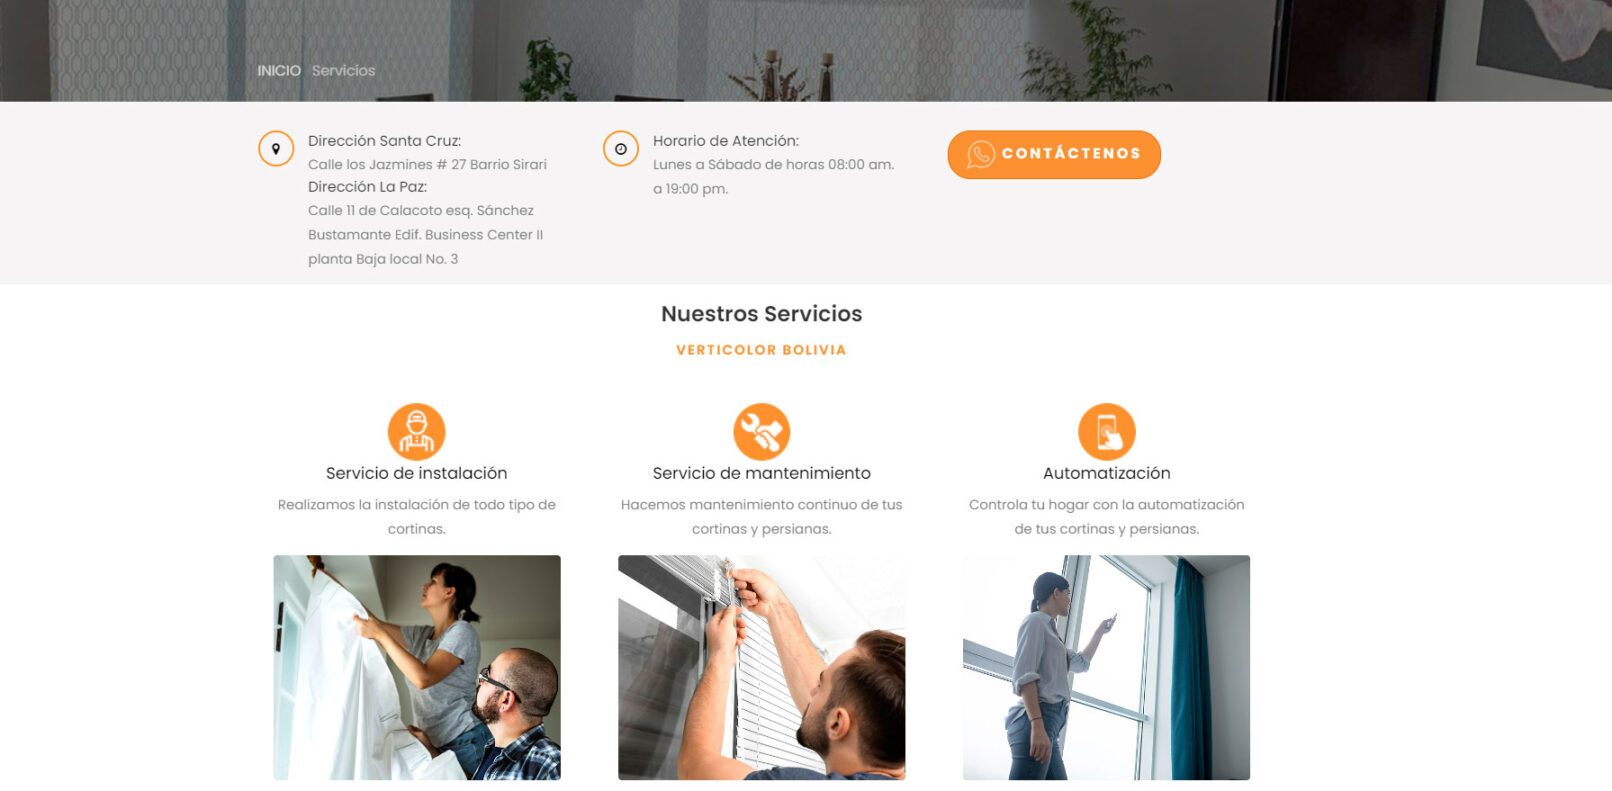Open the blinds maintenance photo
Viewport: 1612px width, 791px height.
point(762,667)
